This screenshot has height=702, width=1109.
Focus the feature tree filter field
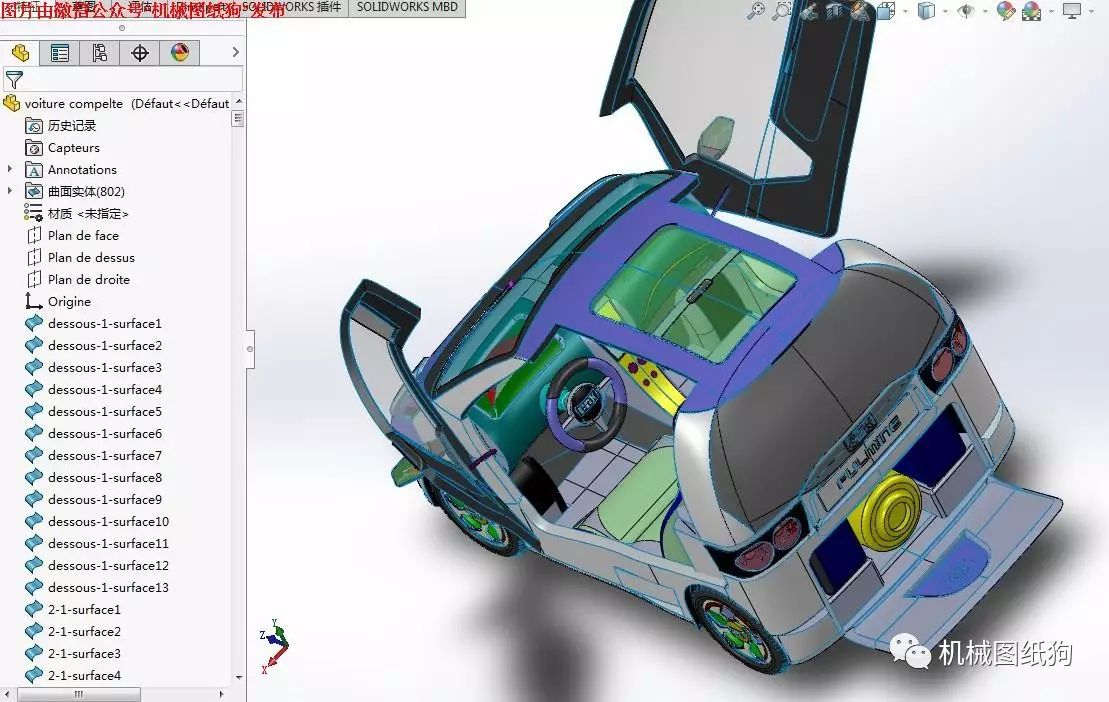[123, 79]
